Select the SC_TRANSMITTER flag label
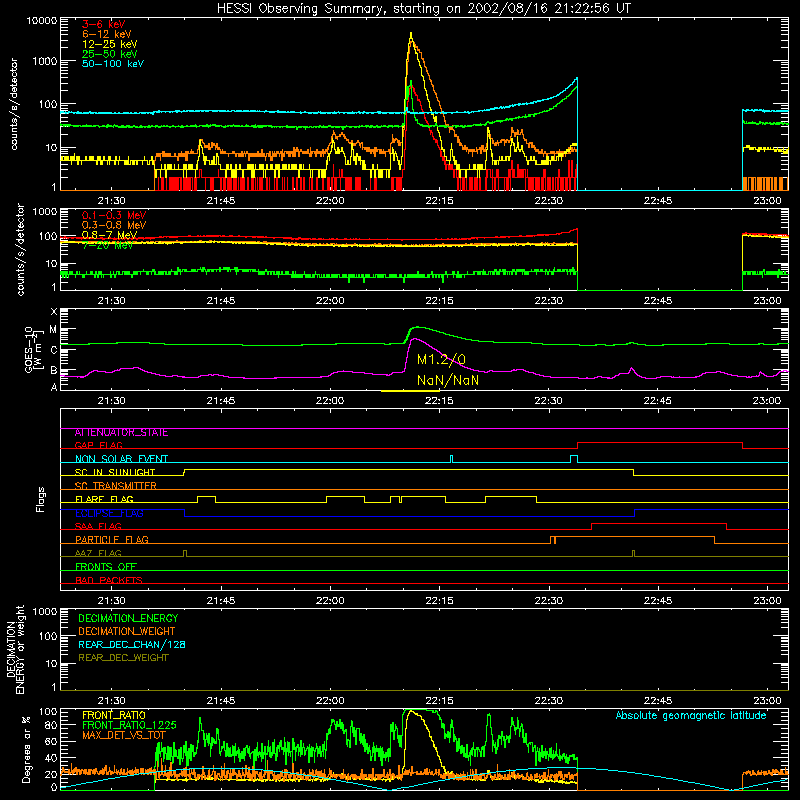This screenshot has height=800, width=800. (115, 486)
